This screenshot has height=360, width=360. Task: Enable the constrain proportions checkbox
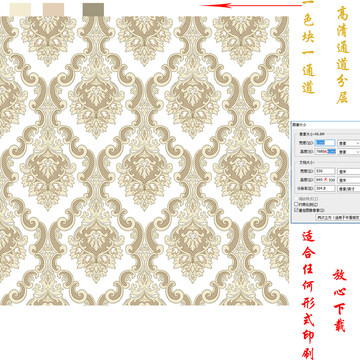click(296, 204)
